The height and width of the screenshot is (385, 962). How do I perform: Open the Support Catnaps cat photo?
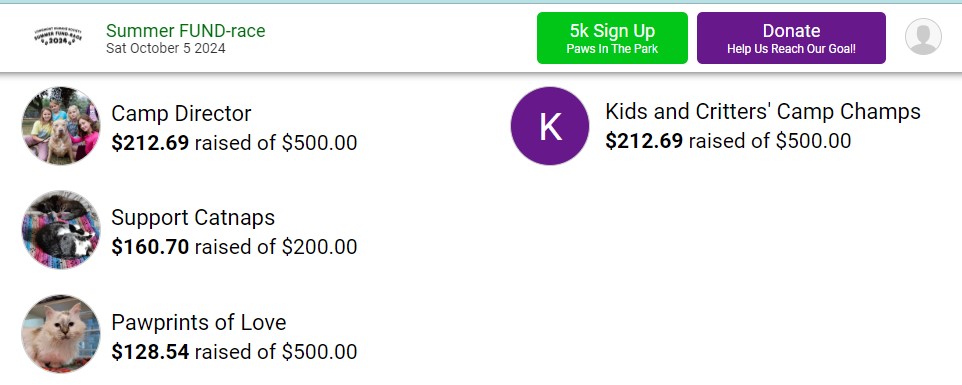(x=61, y=230)
